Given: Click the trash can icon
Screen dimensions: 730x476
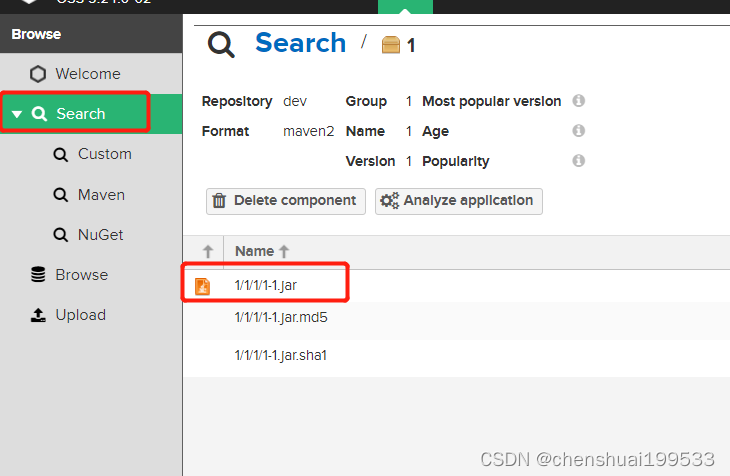Looking at the screenshot, I should (x=219, y=201).
